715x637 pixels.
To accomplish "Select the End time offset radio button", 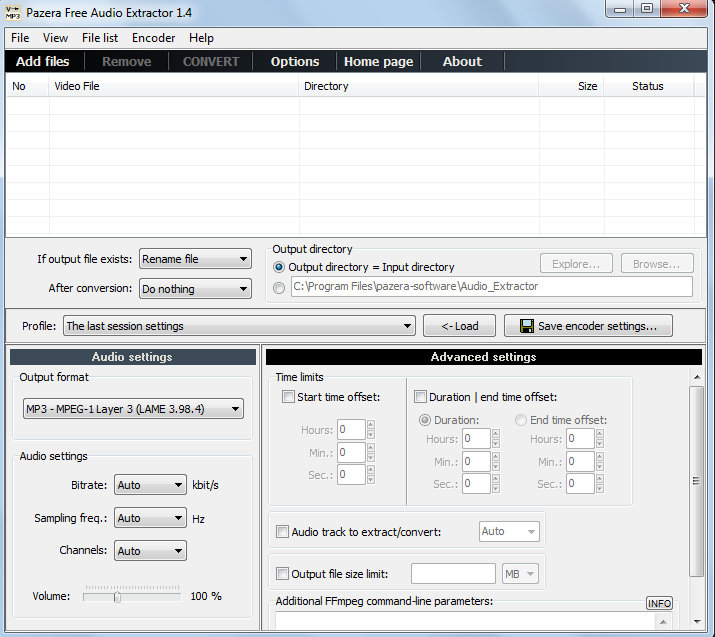I will pos(521,420).
